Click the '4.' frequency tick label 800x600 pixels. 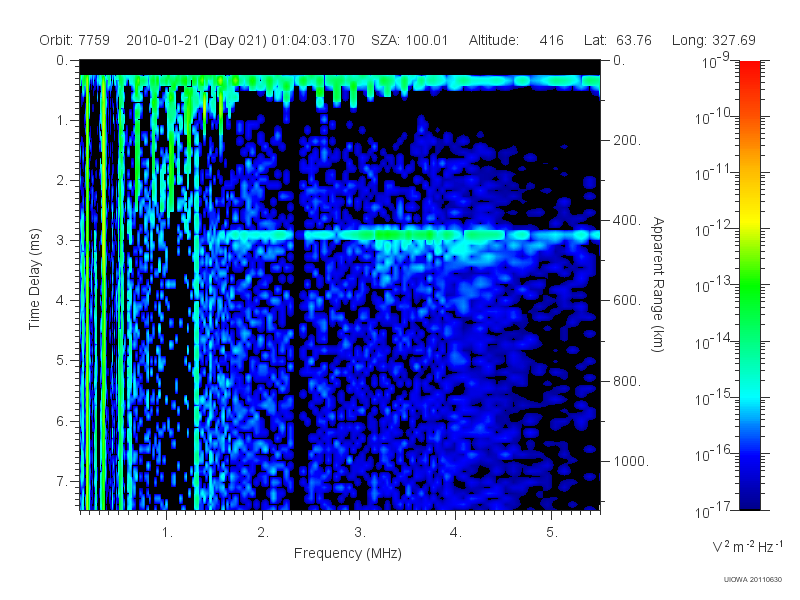click(455, 533)
